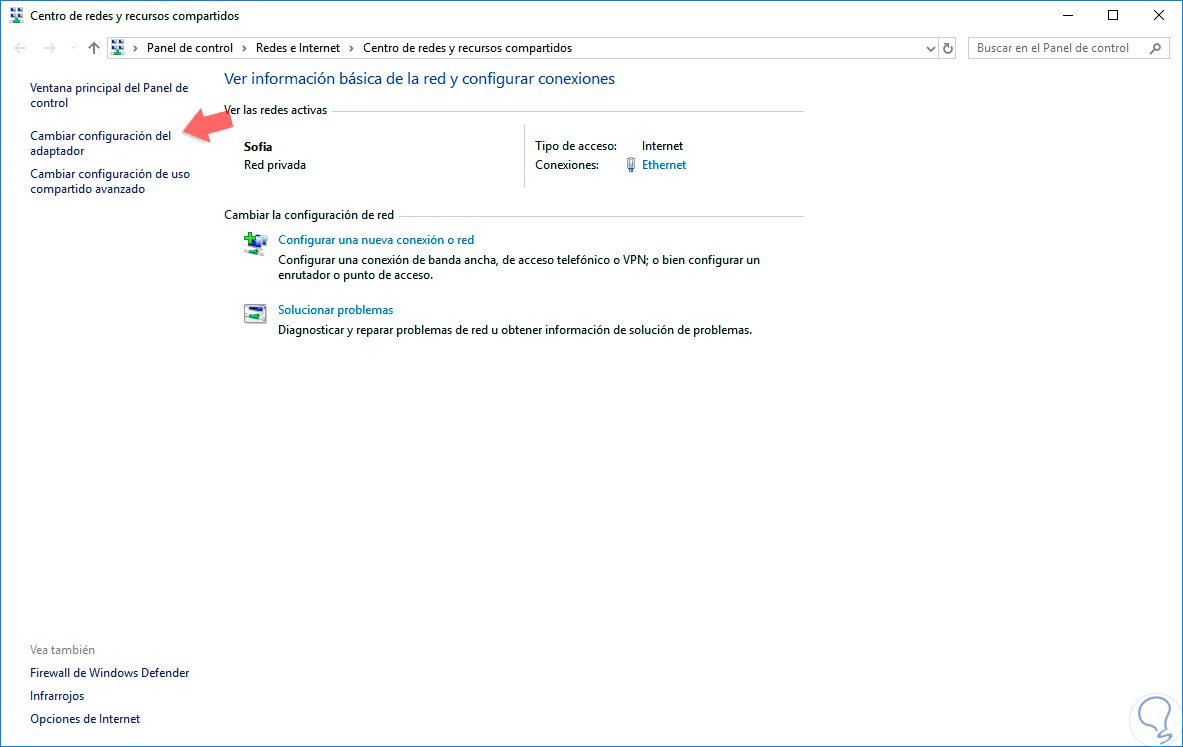Image resolution: width=1183 pixels, height=747 pixels.
Task: Click the back navigation arrow
Action: [x=19, y=47]
